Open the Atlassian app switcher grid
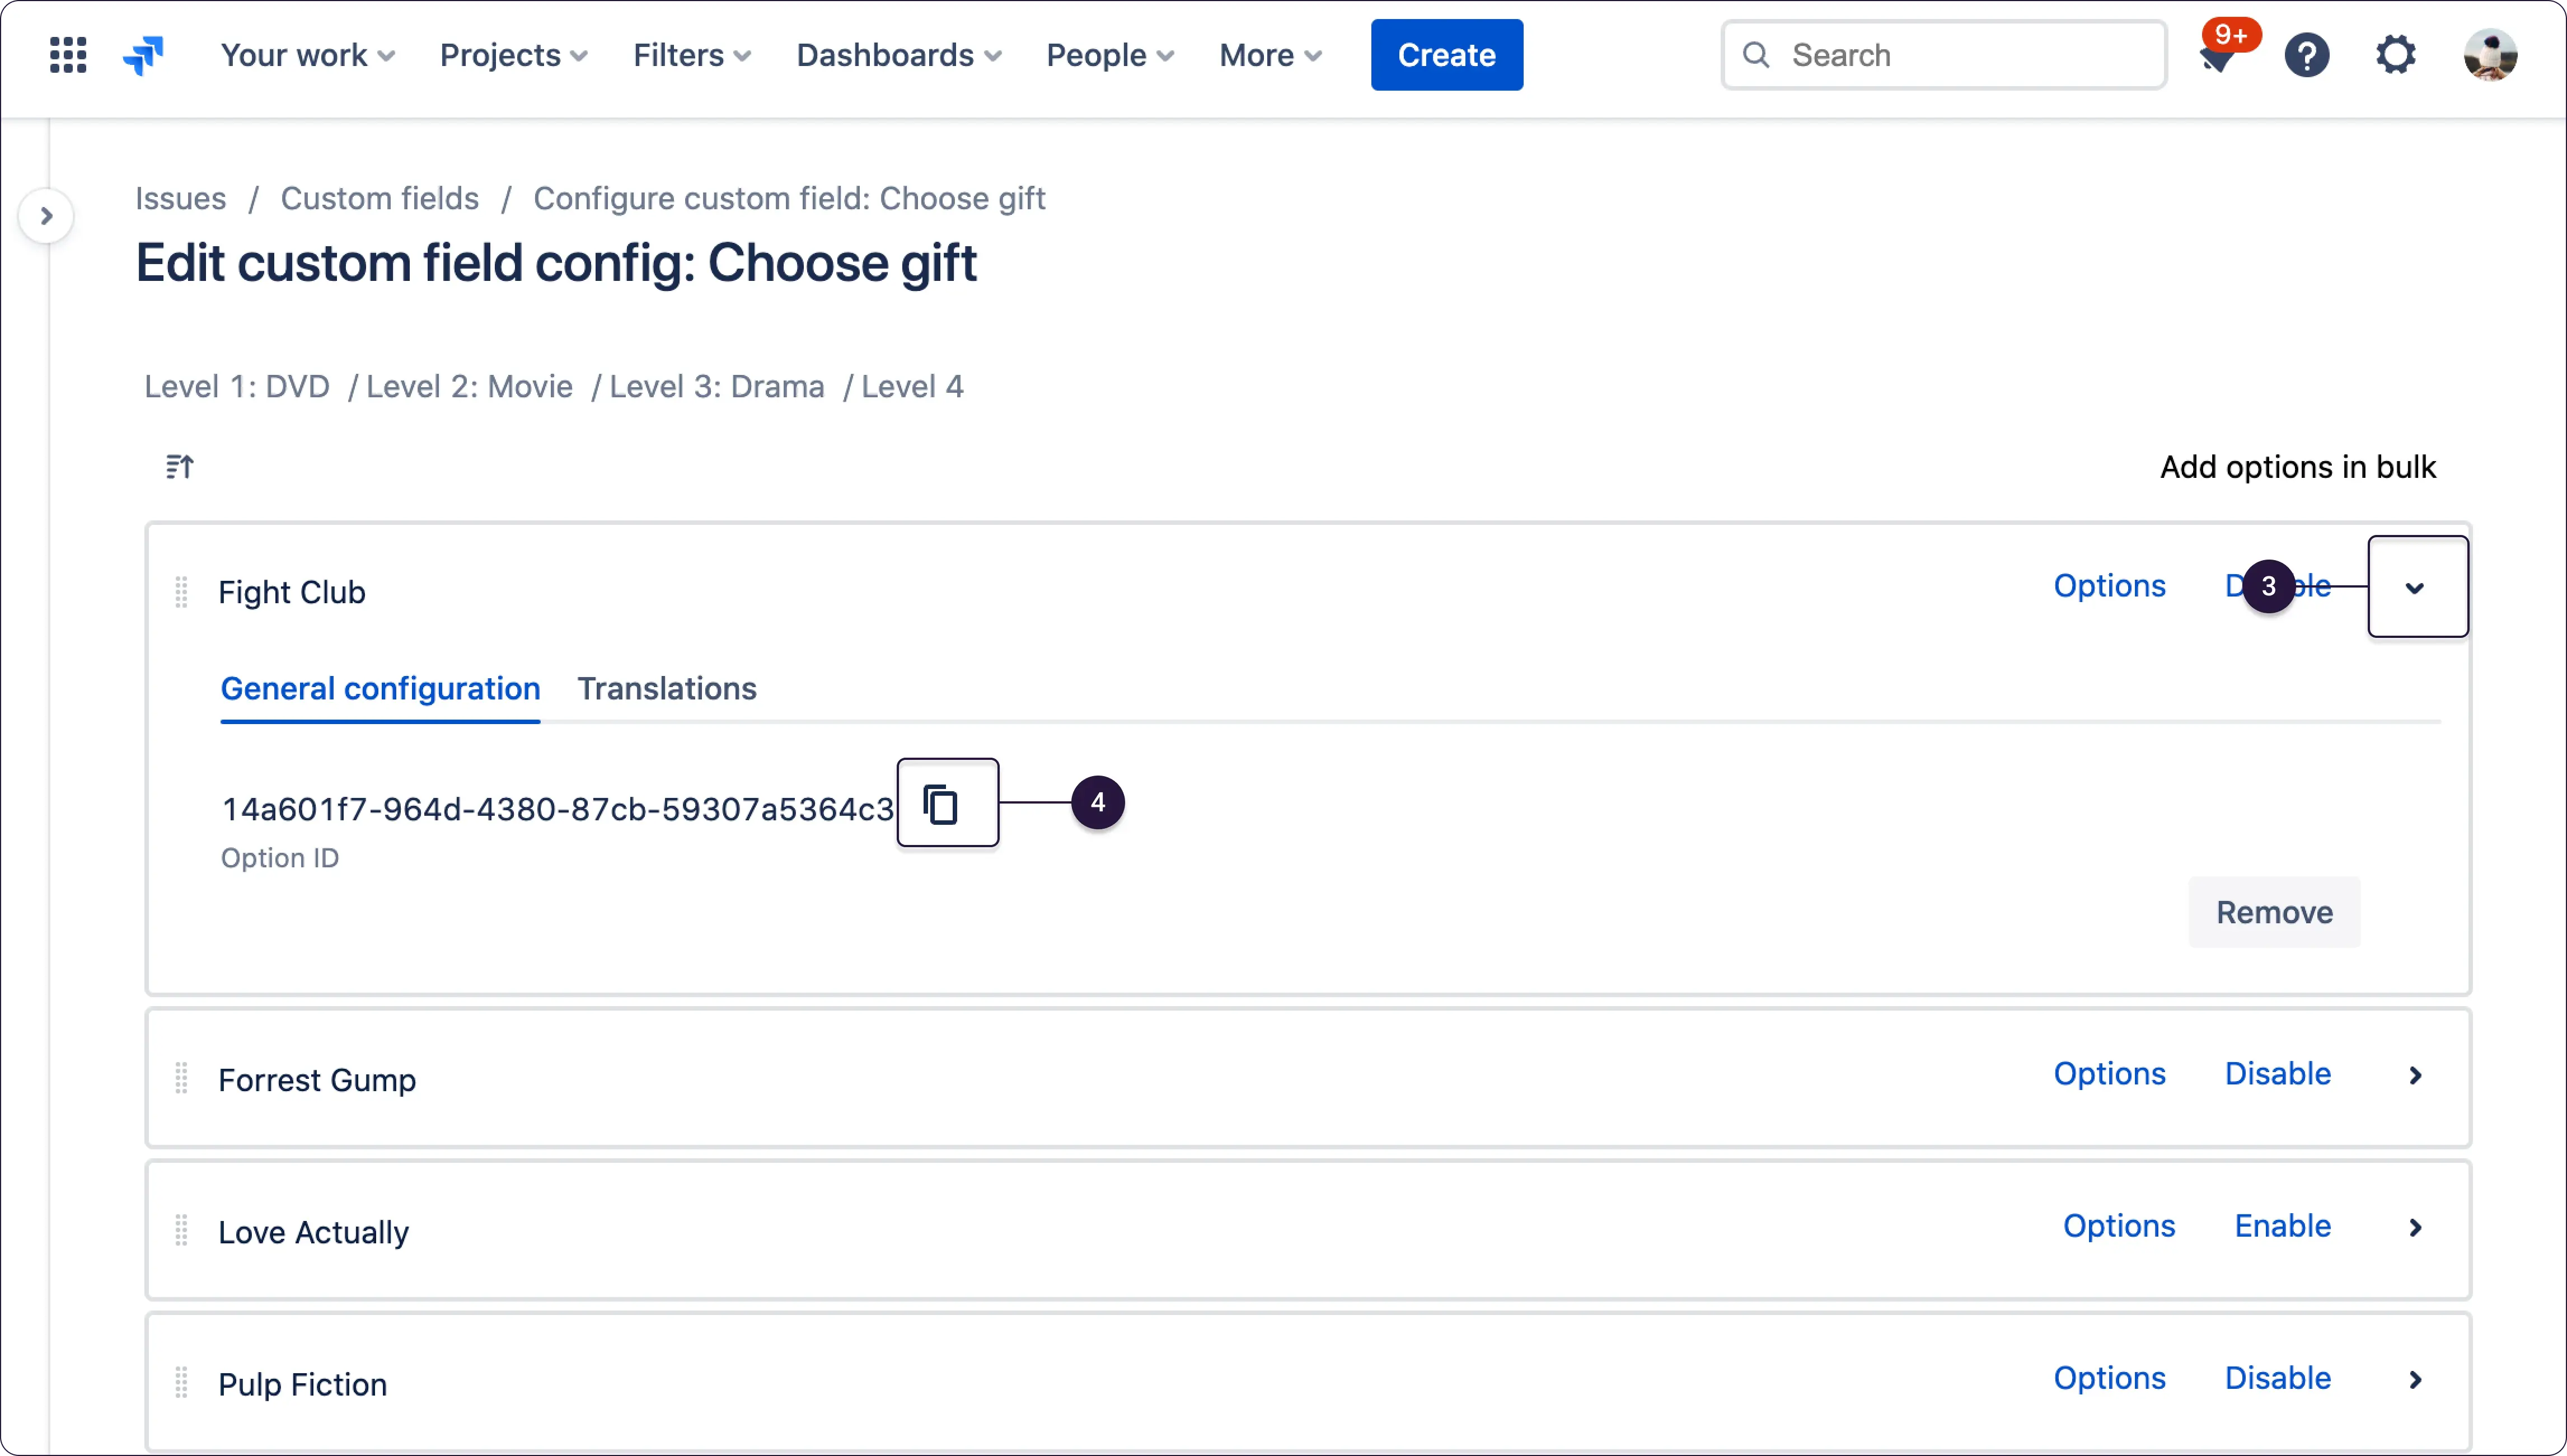Viewport: 2567px width, 1456px height. coord(67,55)
